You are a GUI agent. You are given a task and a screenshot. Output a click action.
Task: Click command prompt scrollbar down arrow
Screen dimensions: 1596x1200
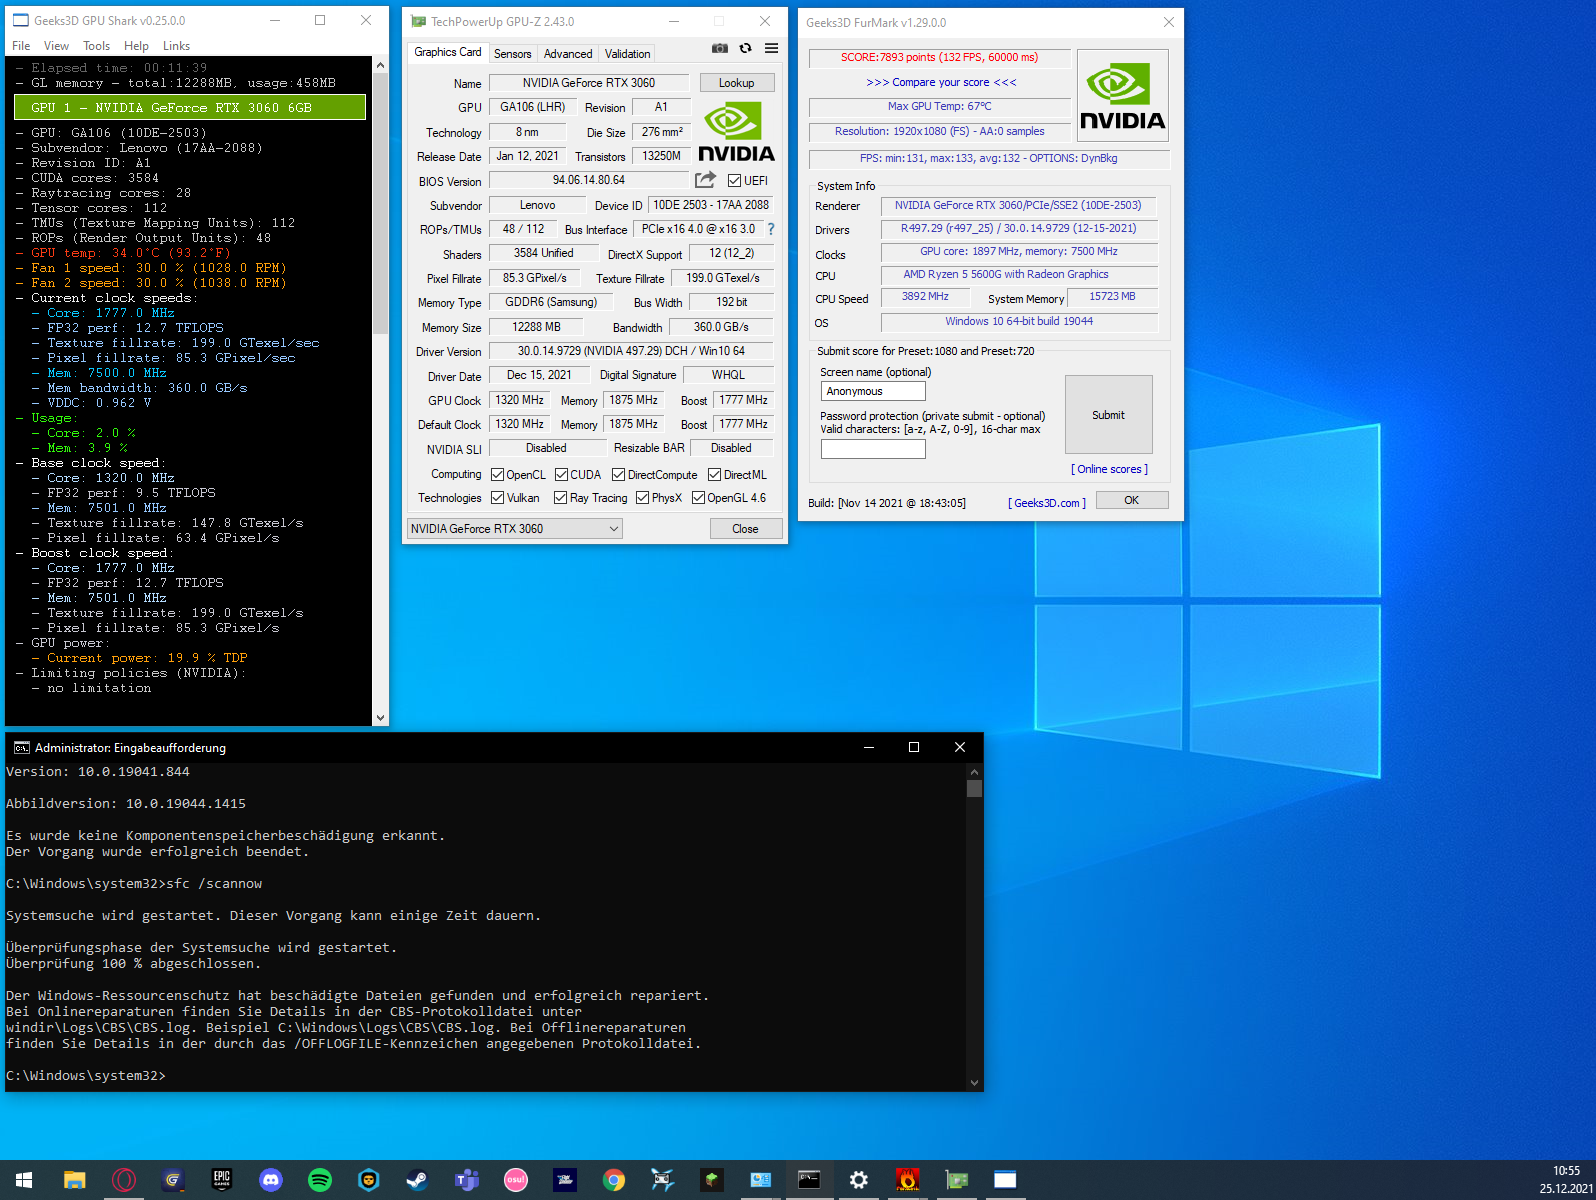click(974, 1083)
